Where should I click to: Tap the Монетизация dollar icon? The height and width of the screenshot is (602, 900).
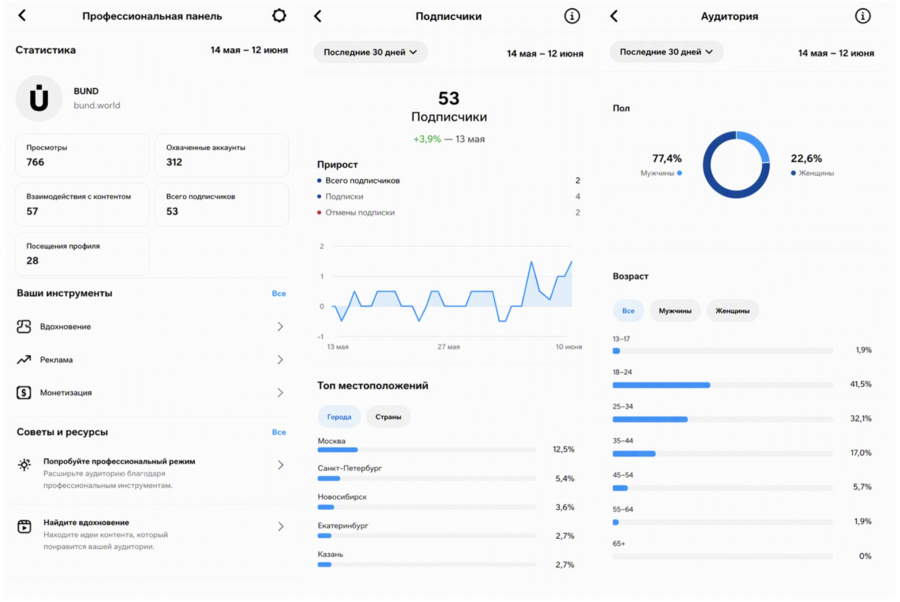coord(24,393)
